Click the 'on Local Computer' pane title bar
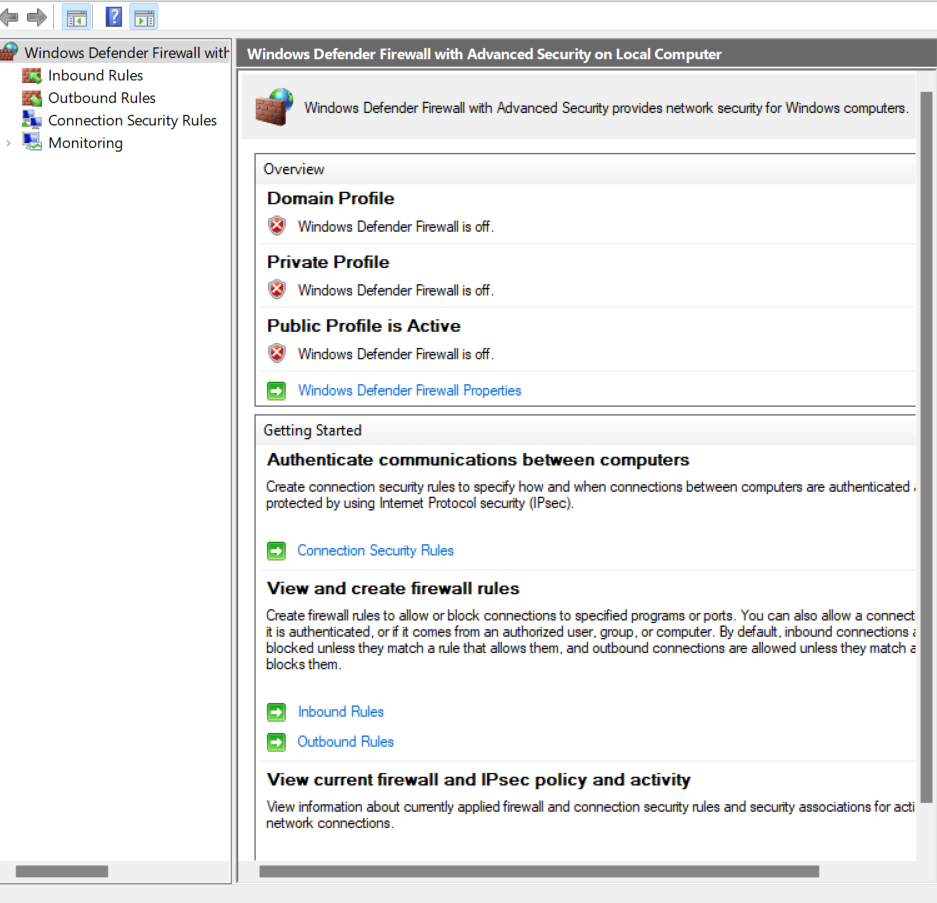This screenshot has width=937, height=903. (x=587, y=54)
